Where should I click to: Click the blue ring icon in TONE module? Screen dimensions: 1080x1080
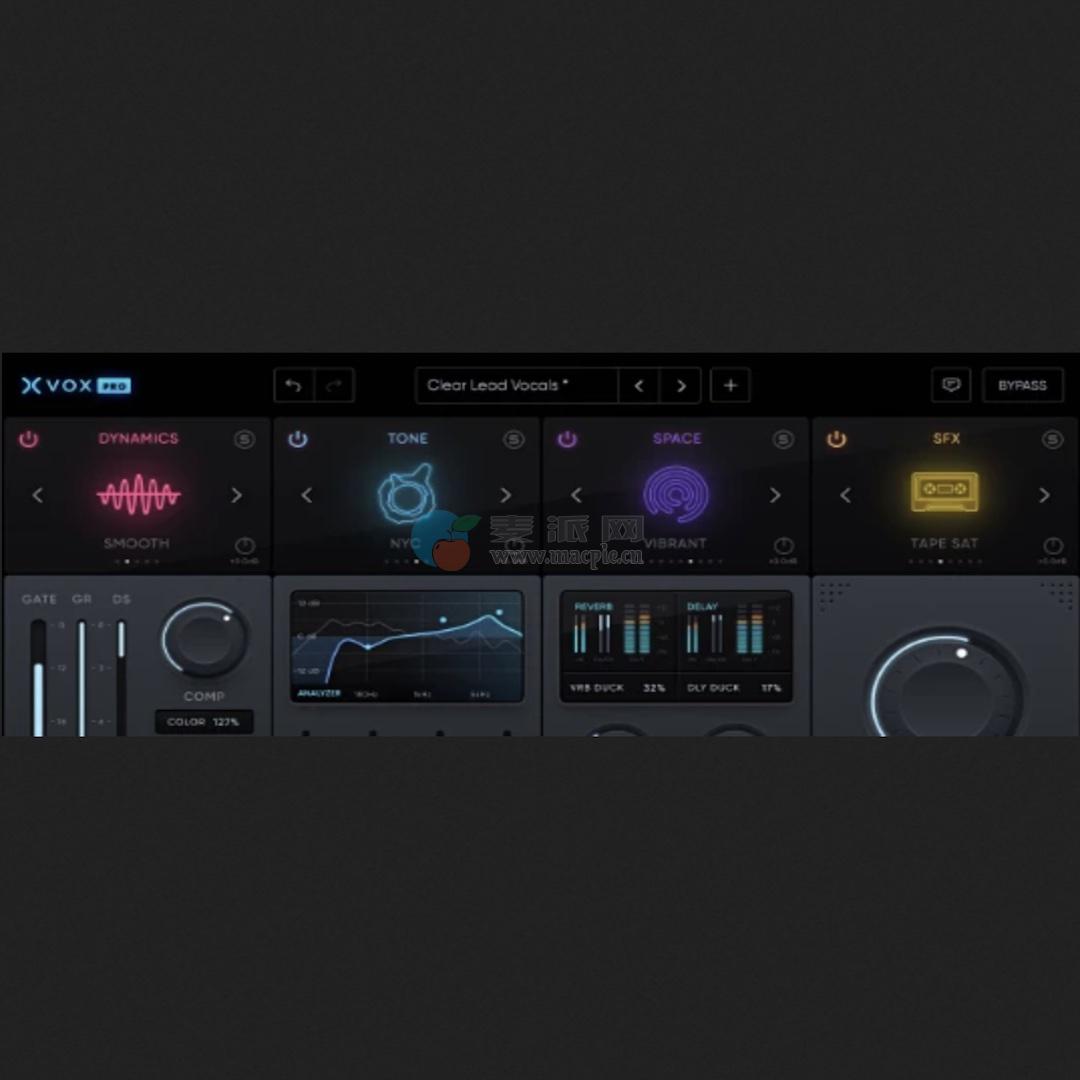click(406, 492)
